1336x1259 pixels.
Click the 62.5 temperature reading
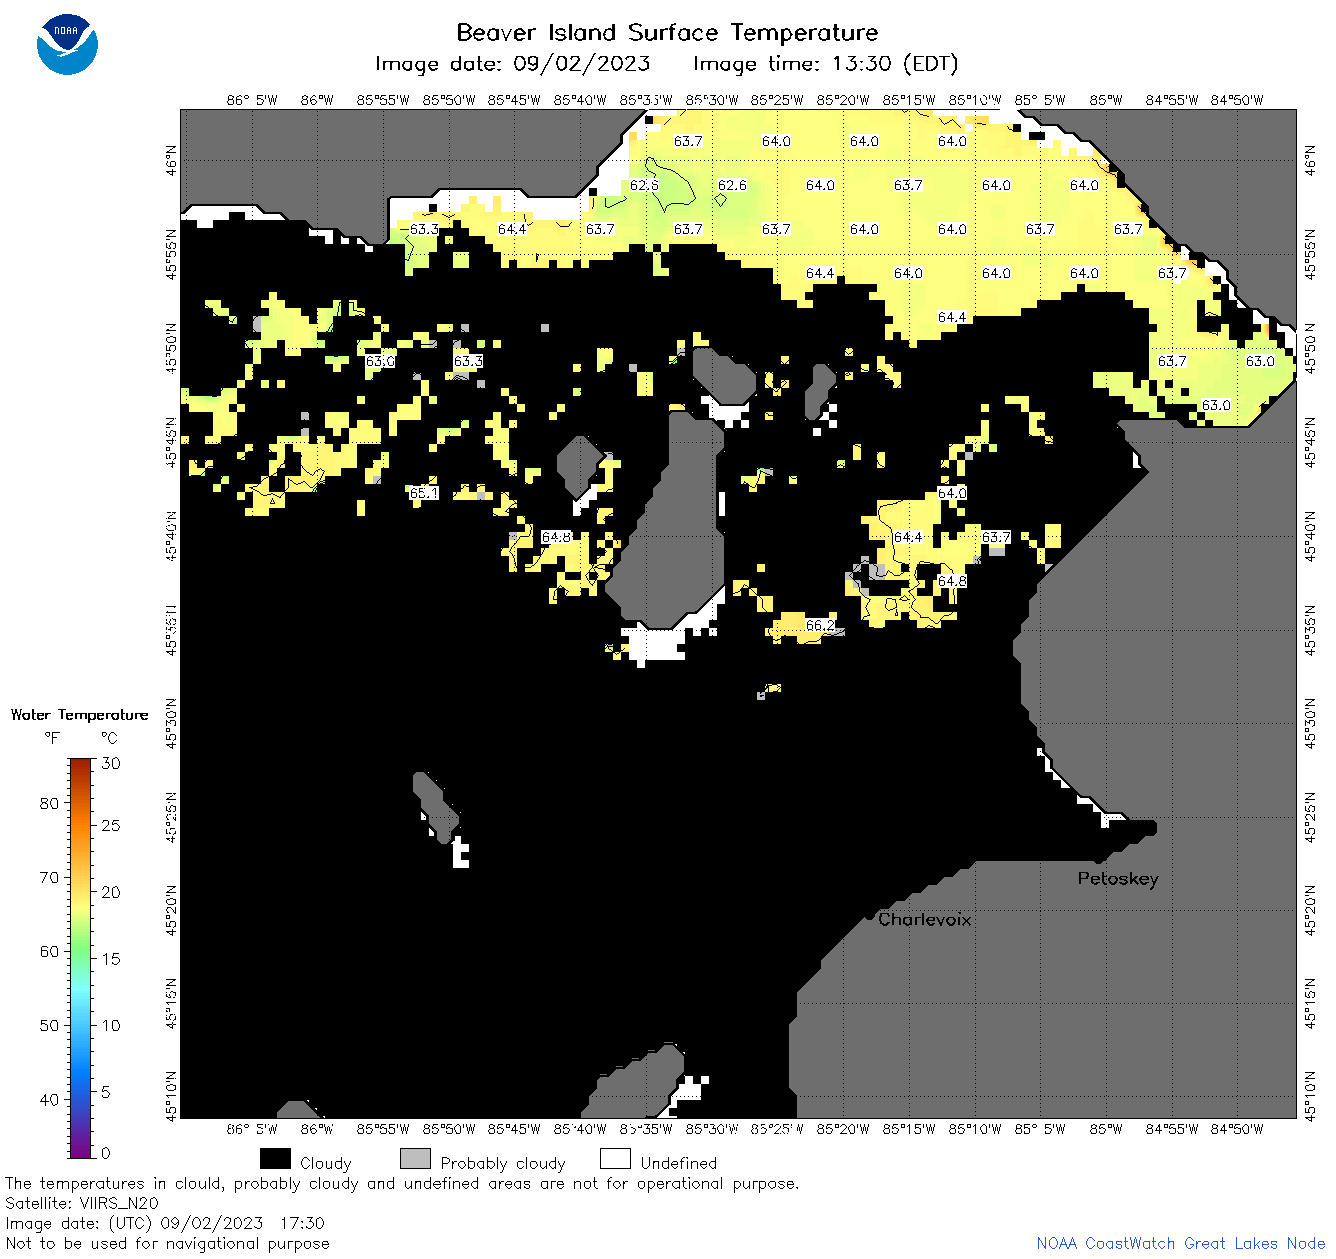(x=644, y=185)
